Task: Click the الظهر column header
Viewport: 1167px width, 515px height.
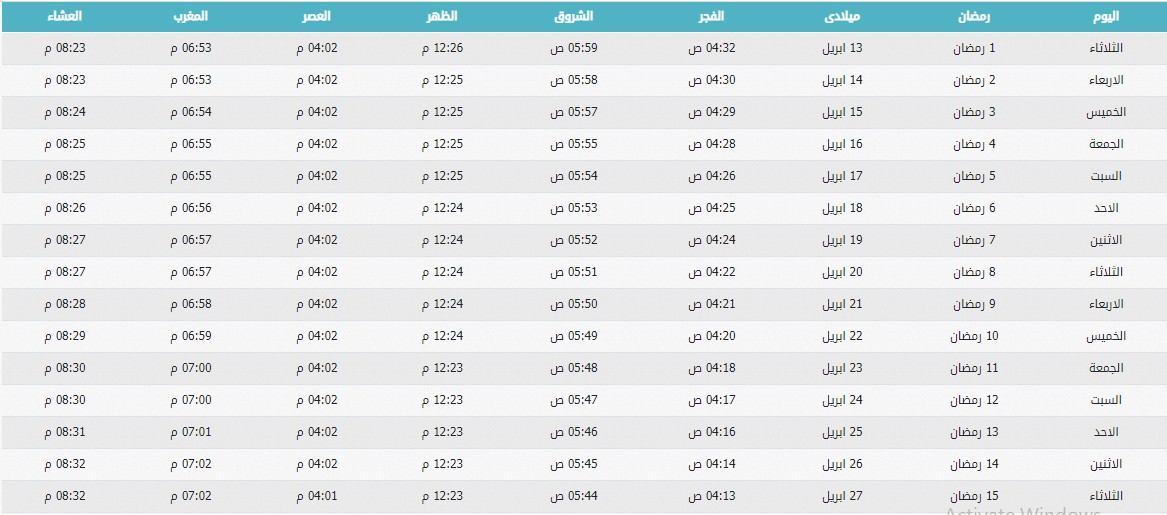Action: (x=442, y=16)
